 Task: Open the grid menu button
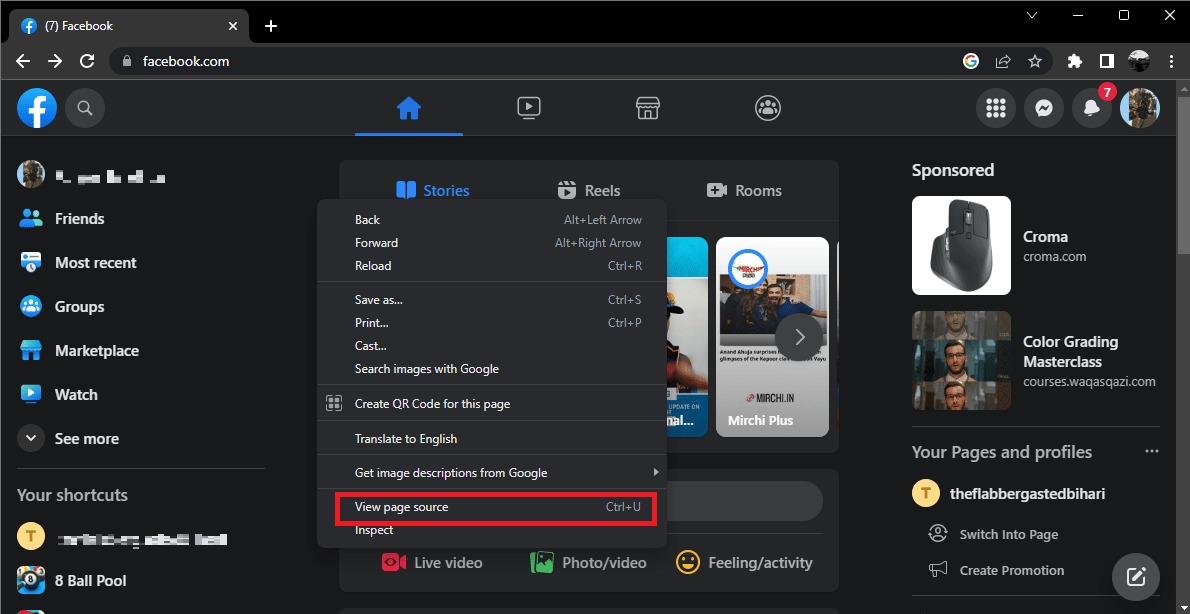tap(995, 109)
